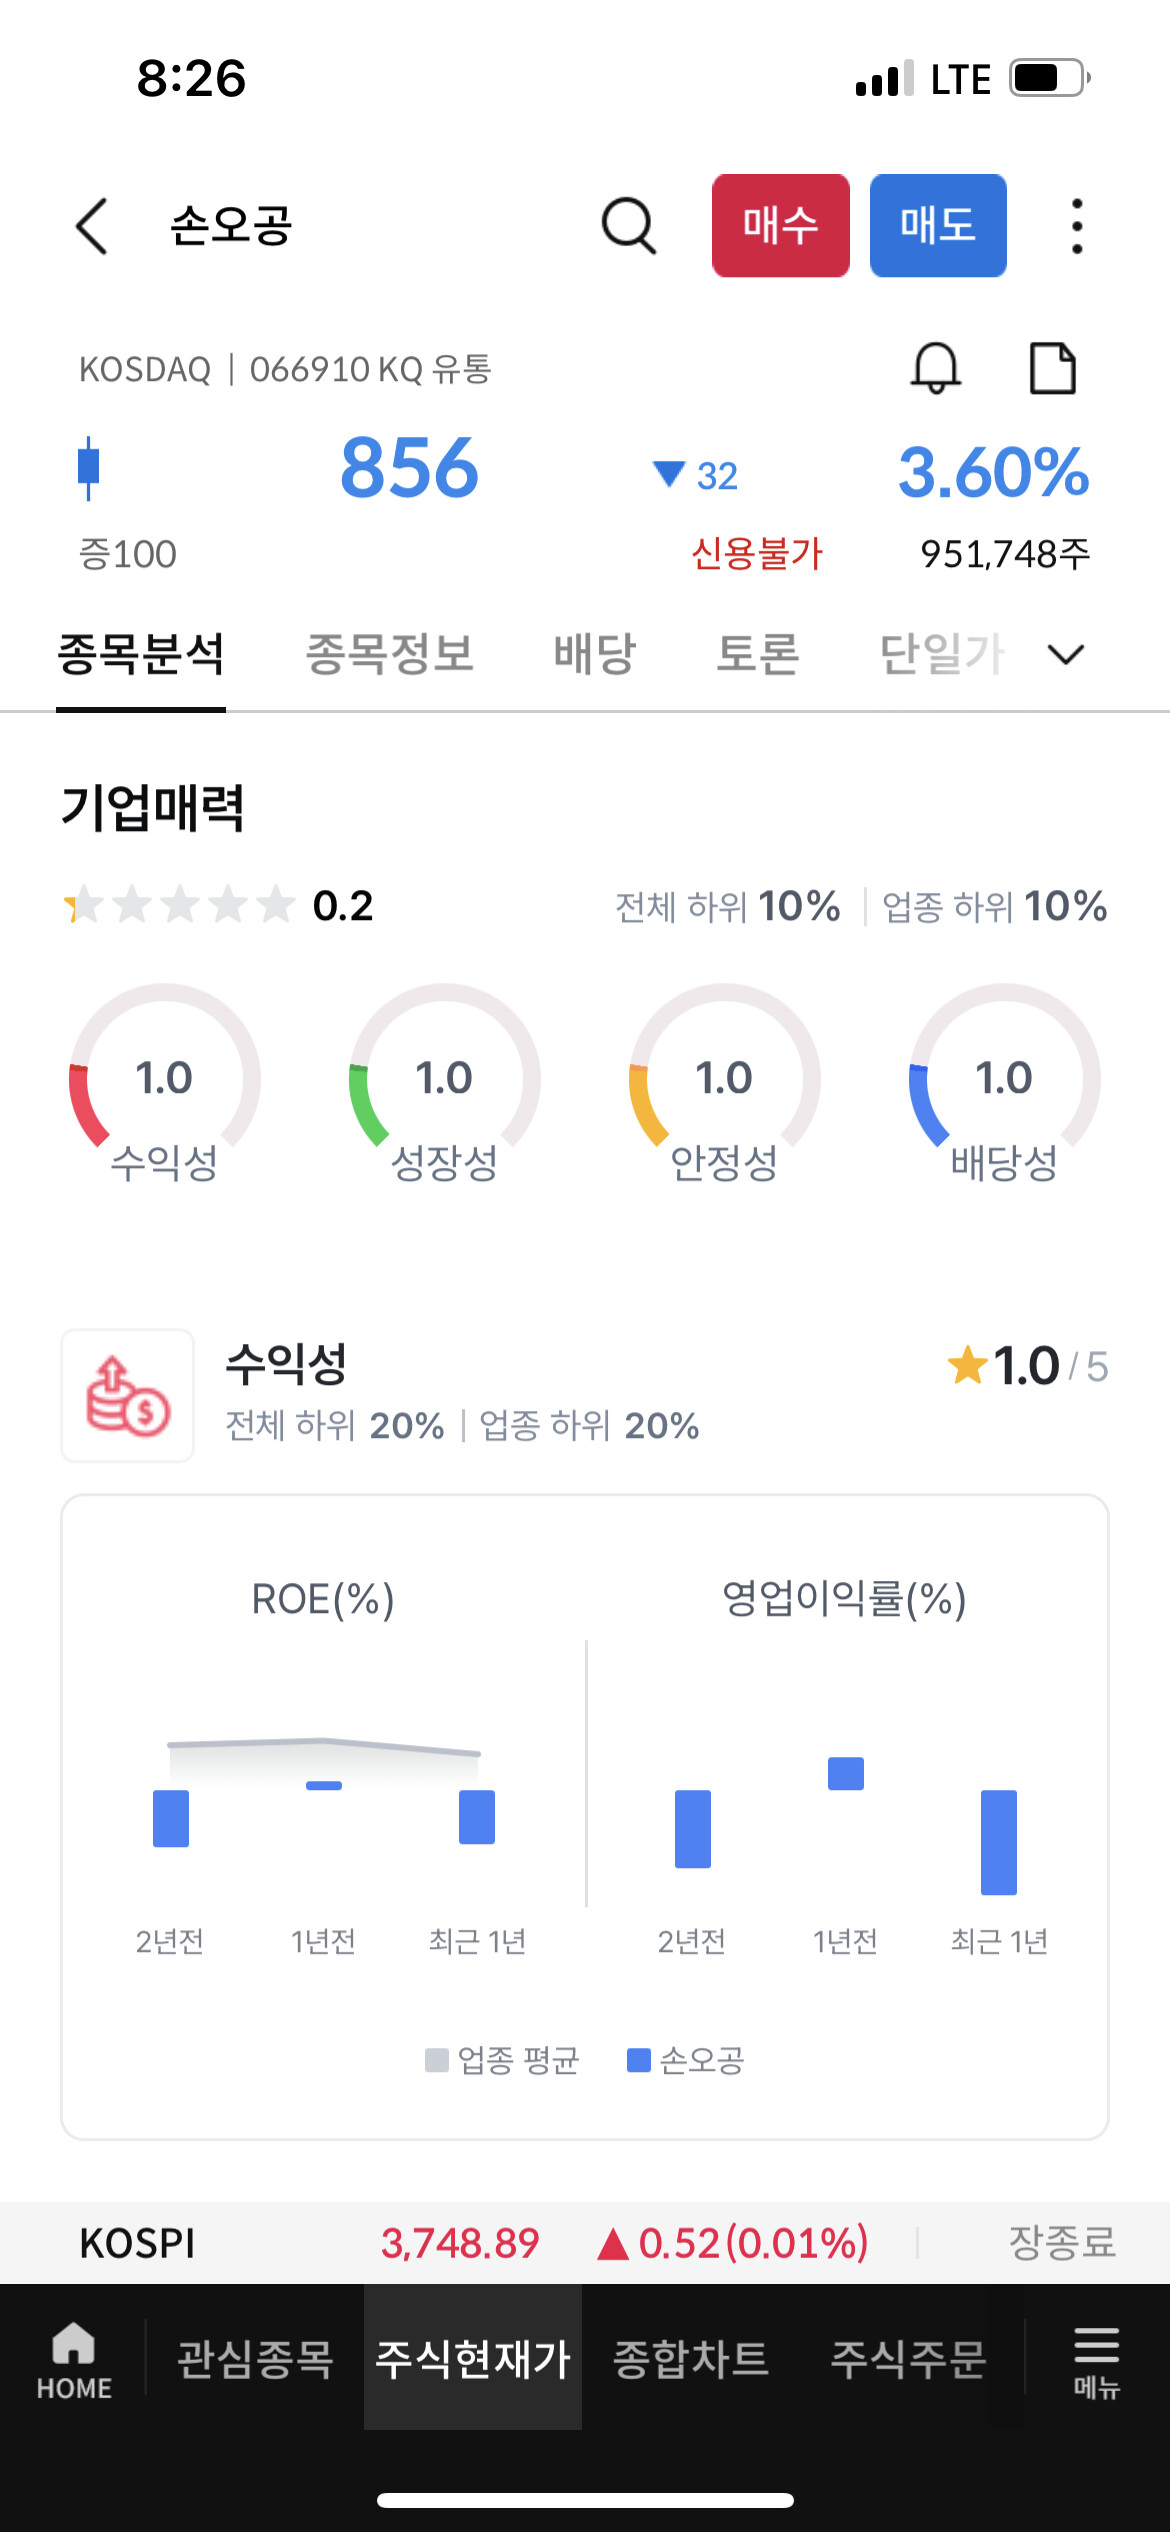The image size is (1170, 2532).
Task: Tap the blue 매도 sell button
Action: click(938, 226)
